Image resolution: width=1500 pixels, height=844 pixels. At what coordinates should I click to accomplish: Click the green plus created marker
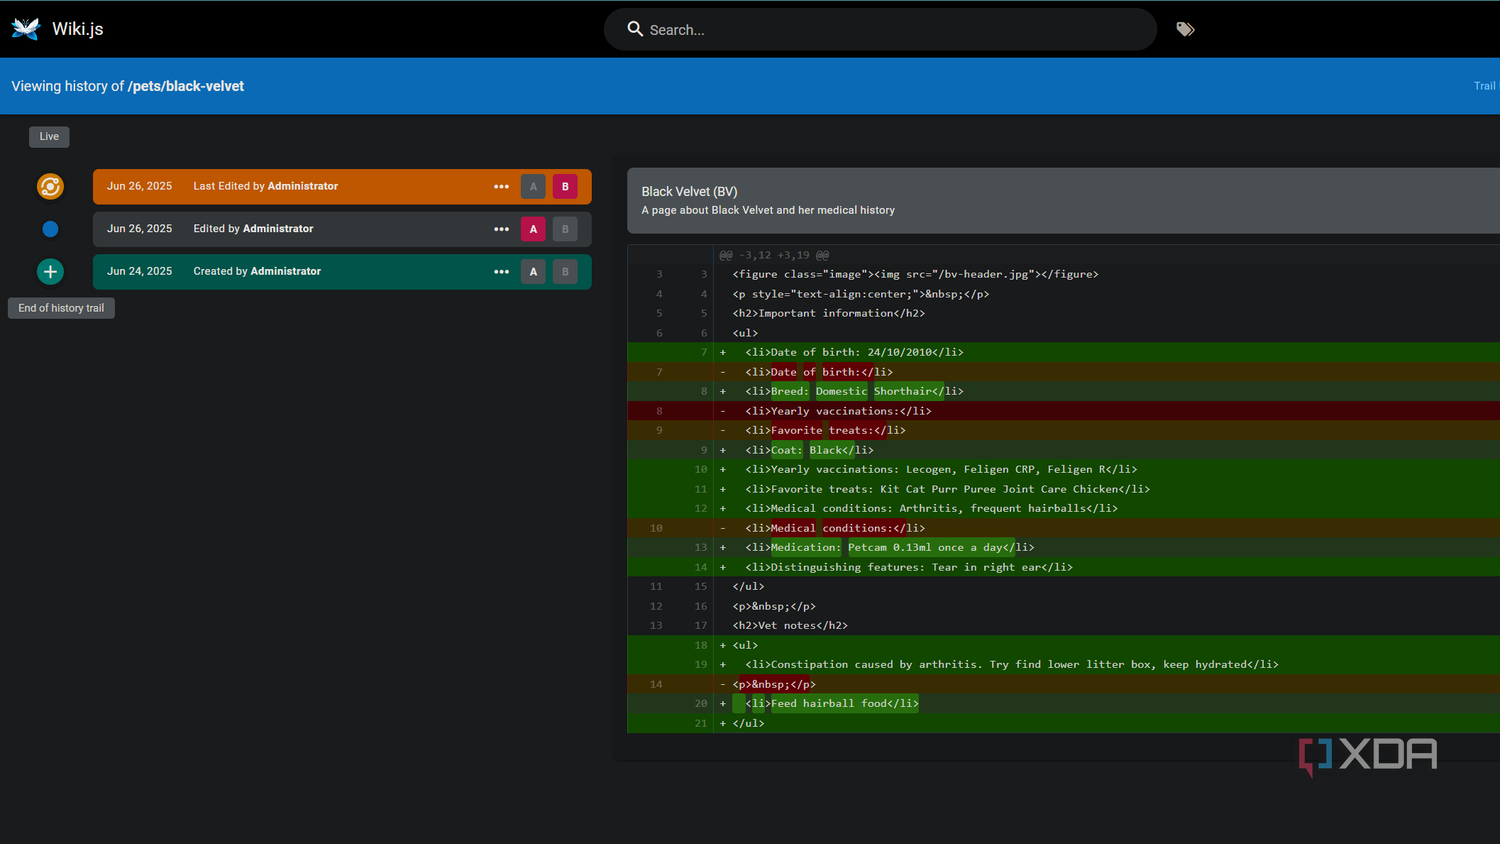(50, 271)
